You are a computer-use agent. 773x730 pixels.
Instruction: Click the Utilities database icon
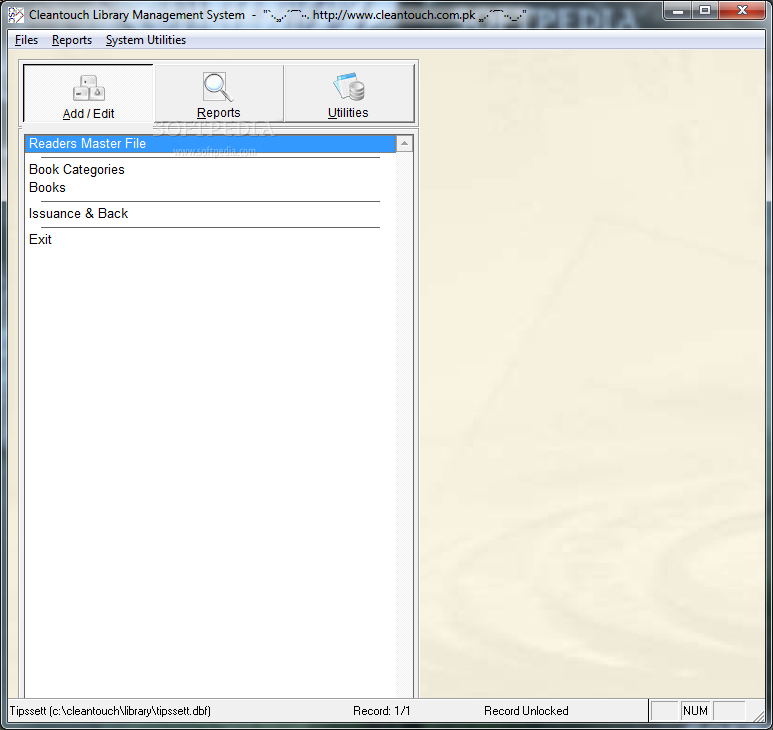click(349, 86)
